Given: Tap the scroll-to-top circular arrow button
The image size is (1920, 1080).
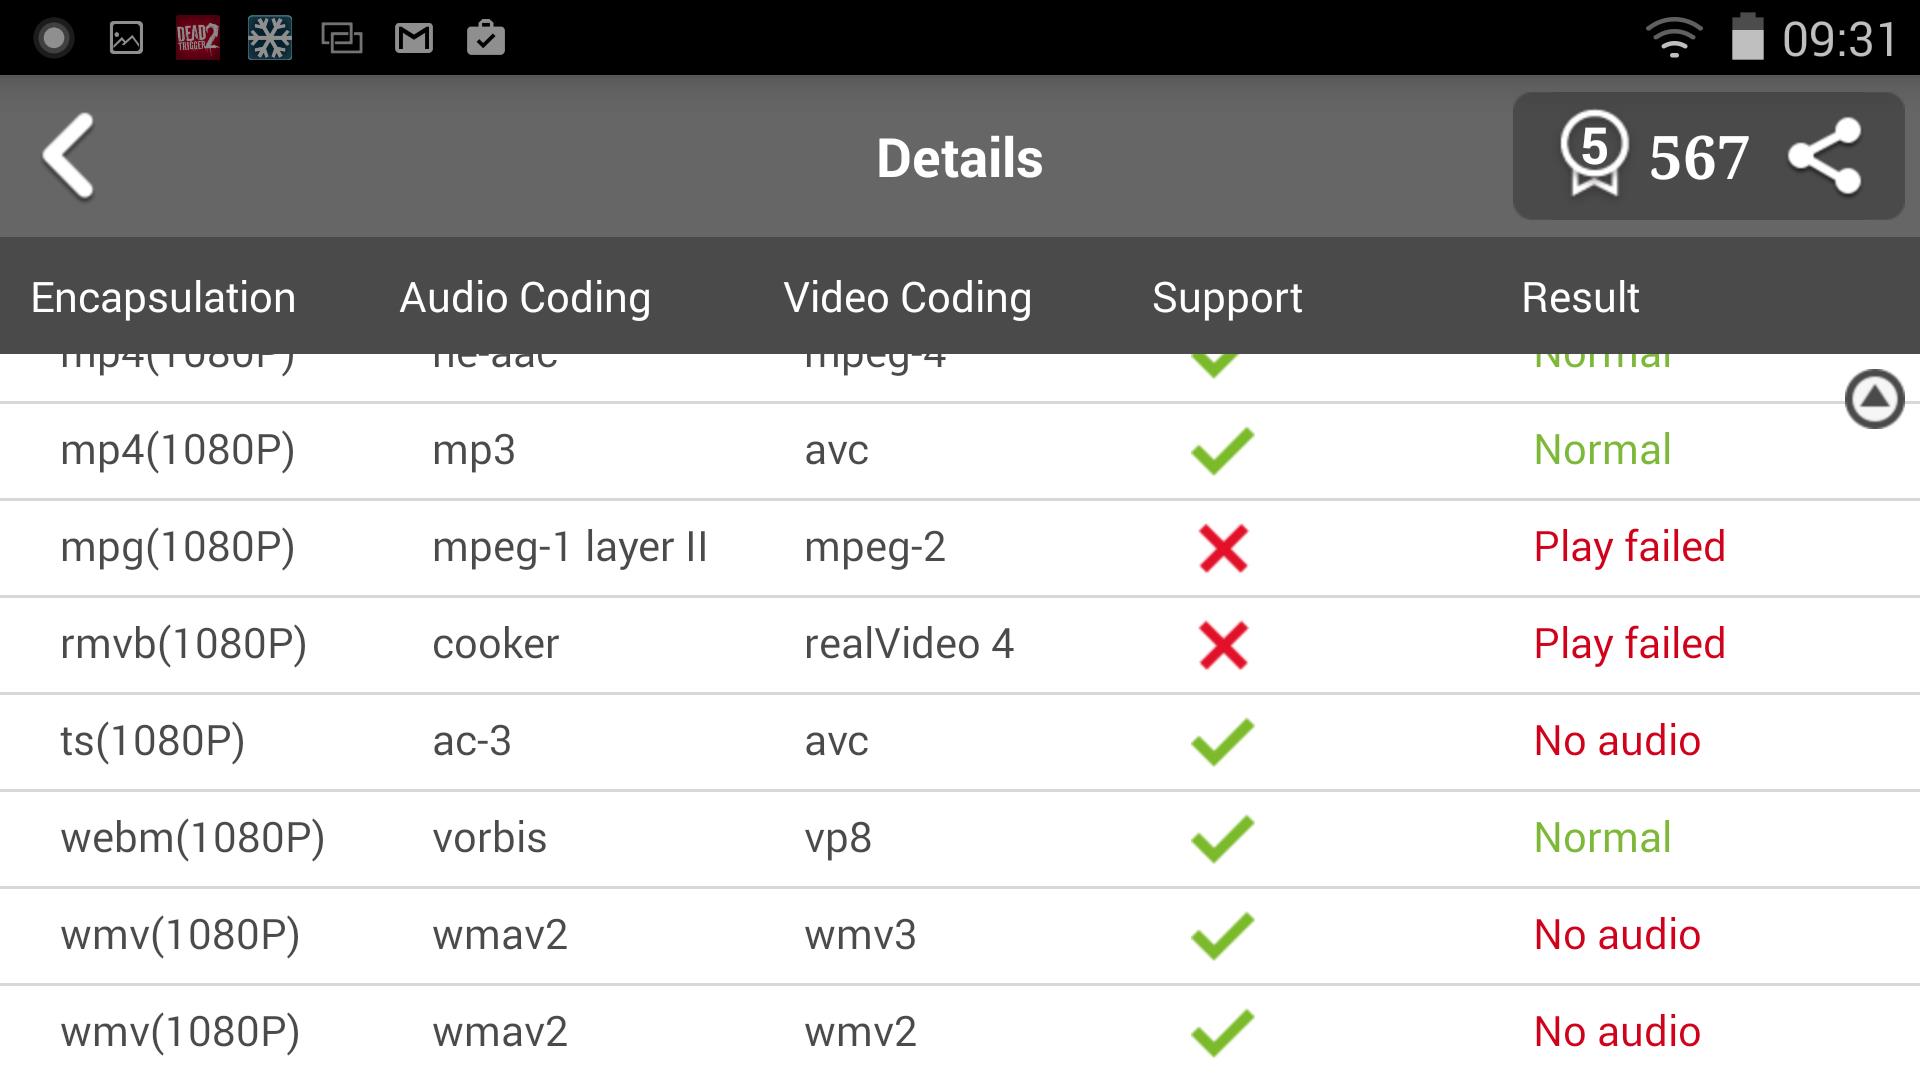Looking at the screenshot, I should [x=1874, y=399].
